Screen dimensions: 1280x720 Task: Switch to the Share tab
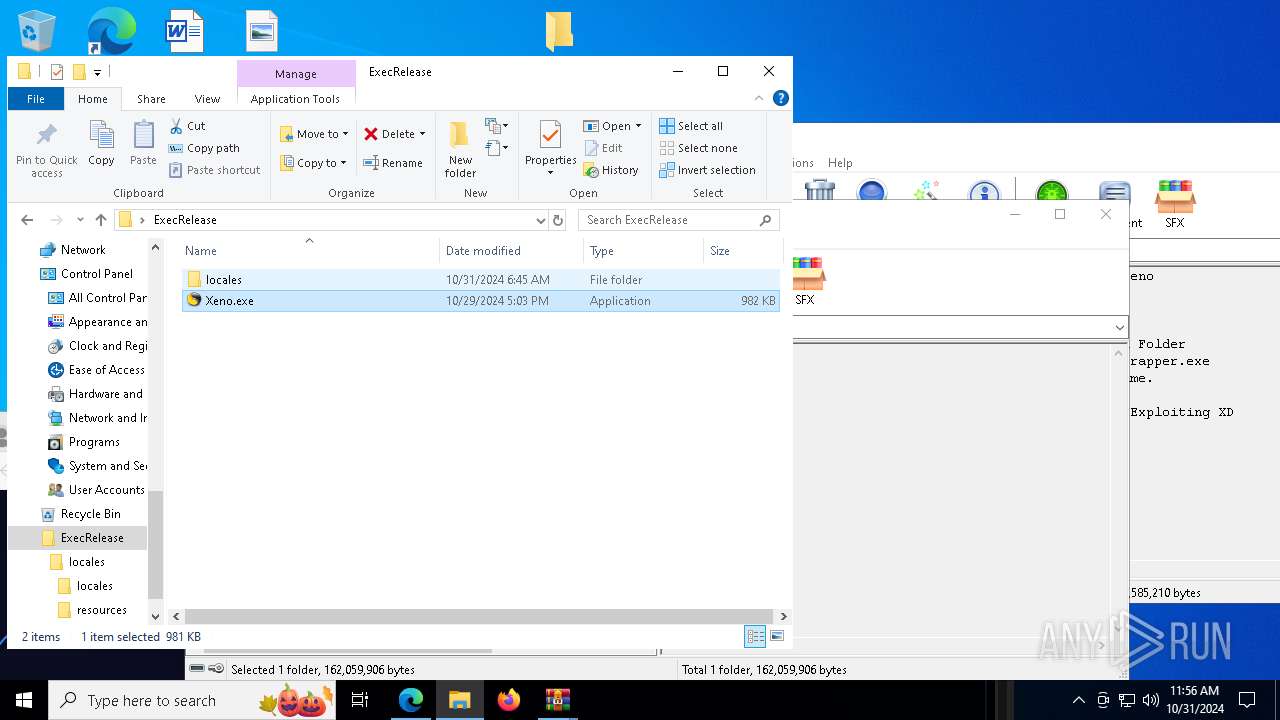click(151, 99)
